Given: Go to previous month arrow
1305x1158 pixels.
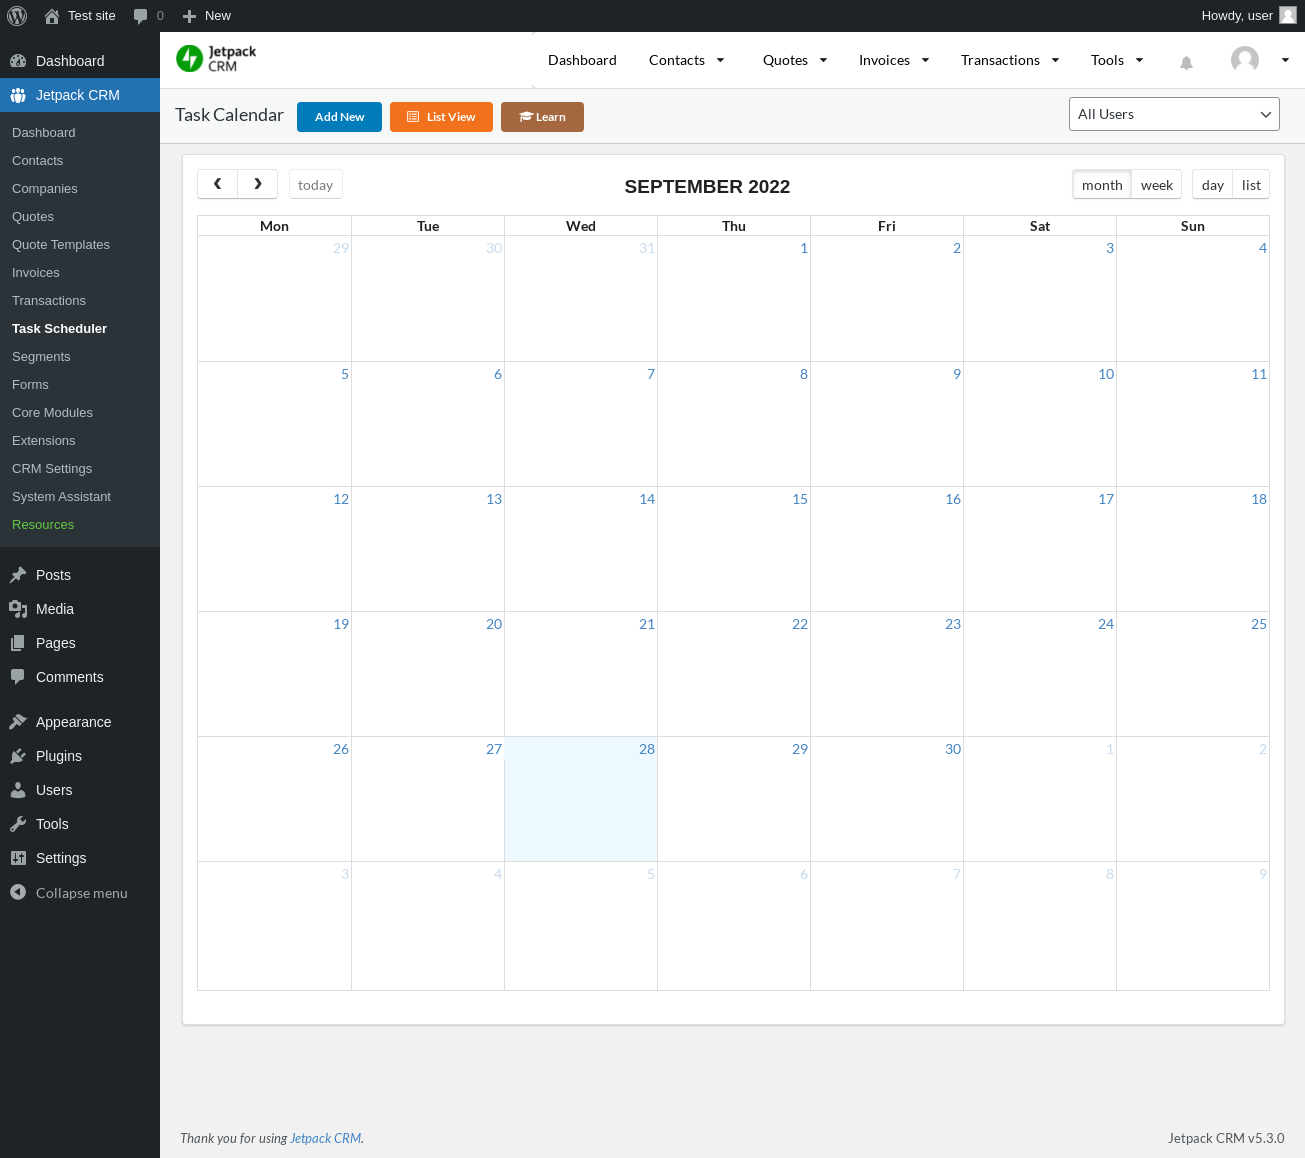Looking at the screenshot, I should (x=217, y=184).
